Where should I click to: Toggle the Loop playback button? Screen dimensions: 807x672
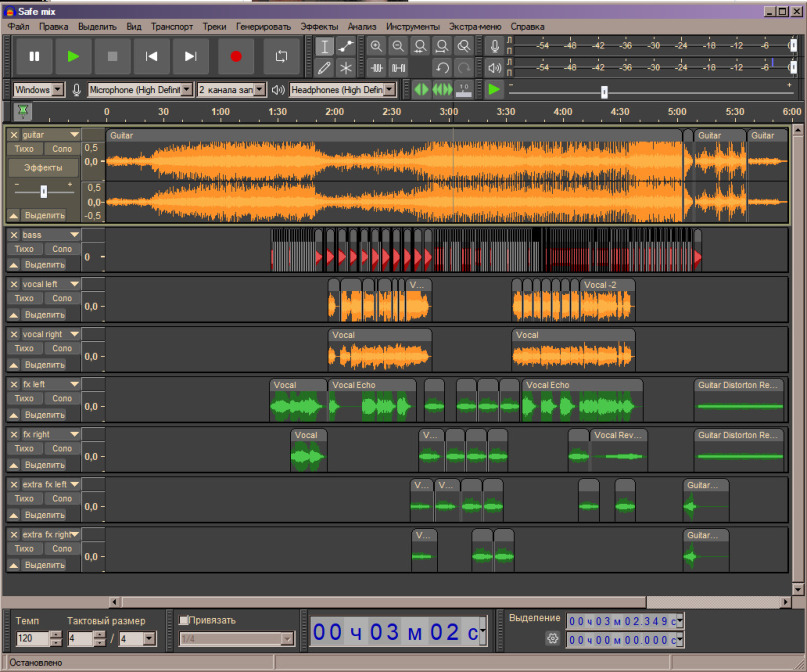tap(282, 57)
